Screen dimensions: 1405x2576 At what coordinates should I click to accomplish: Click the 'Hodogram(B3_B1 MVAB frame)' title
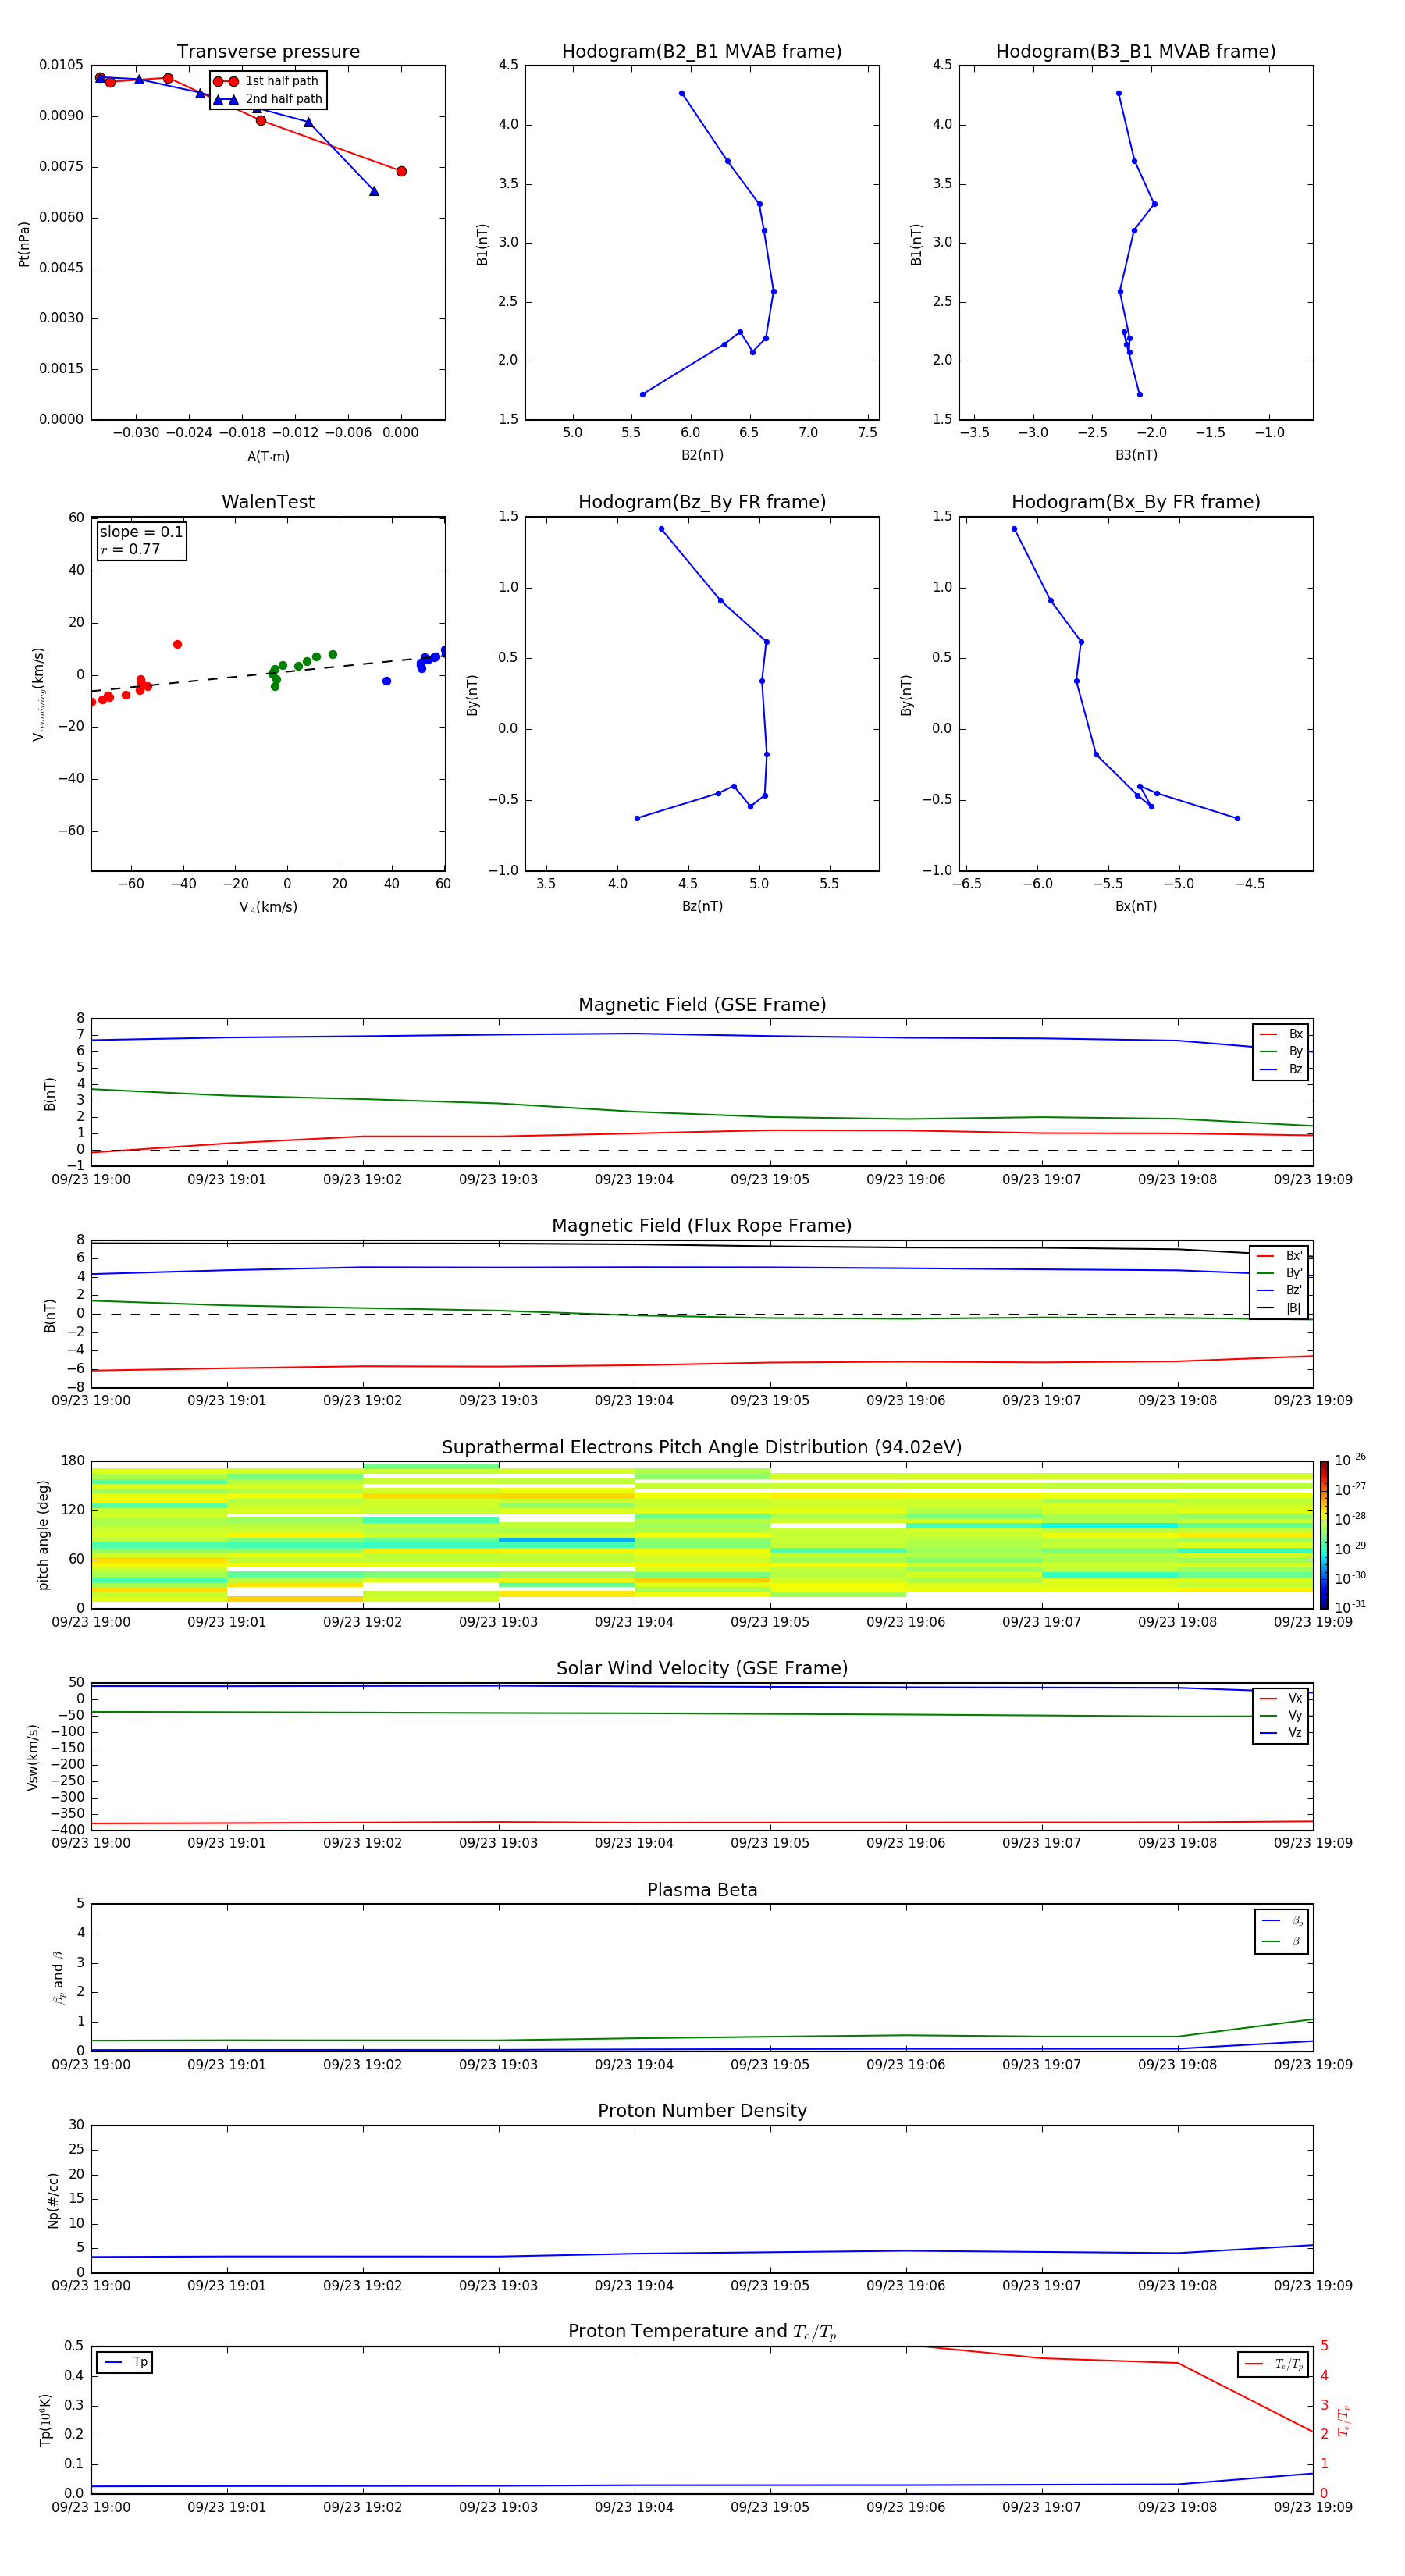point(1136,52)
